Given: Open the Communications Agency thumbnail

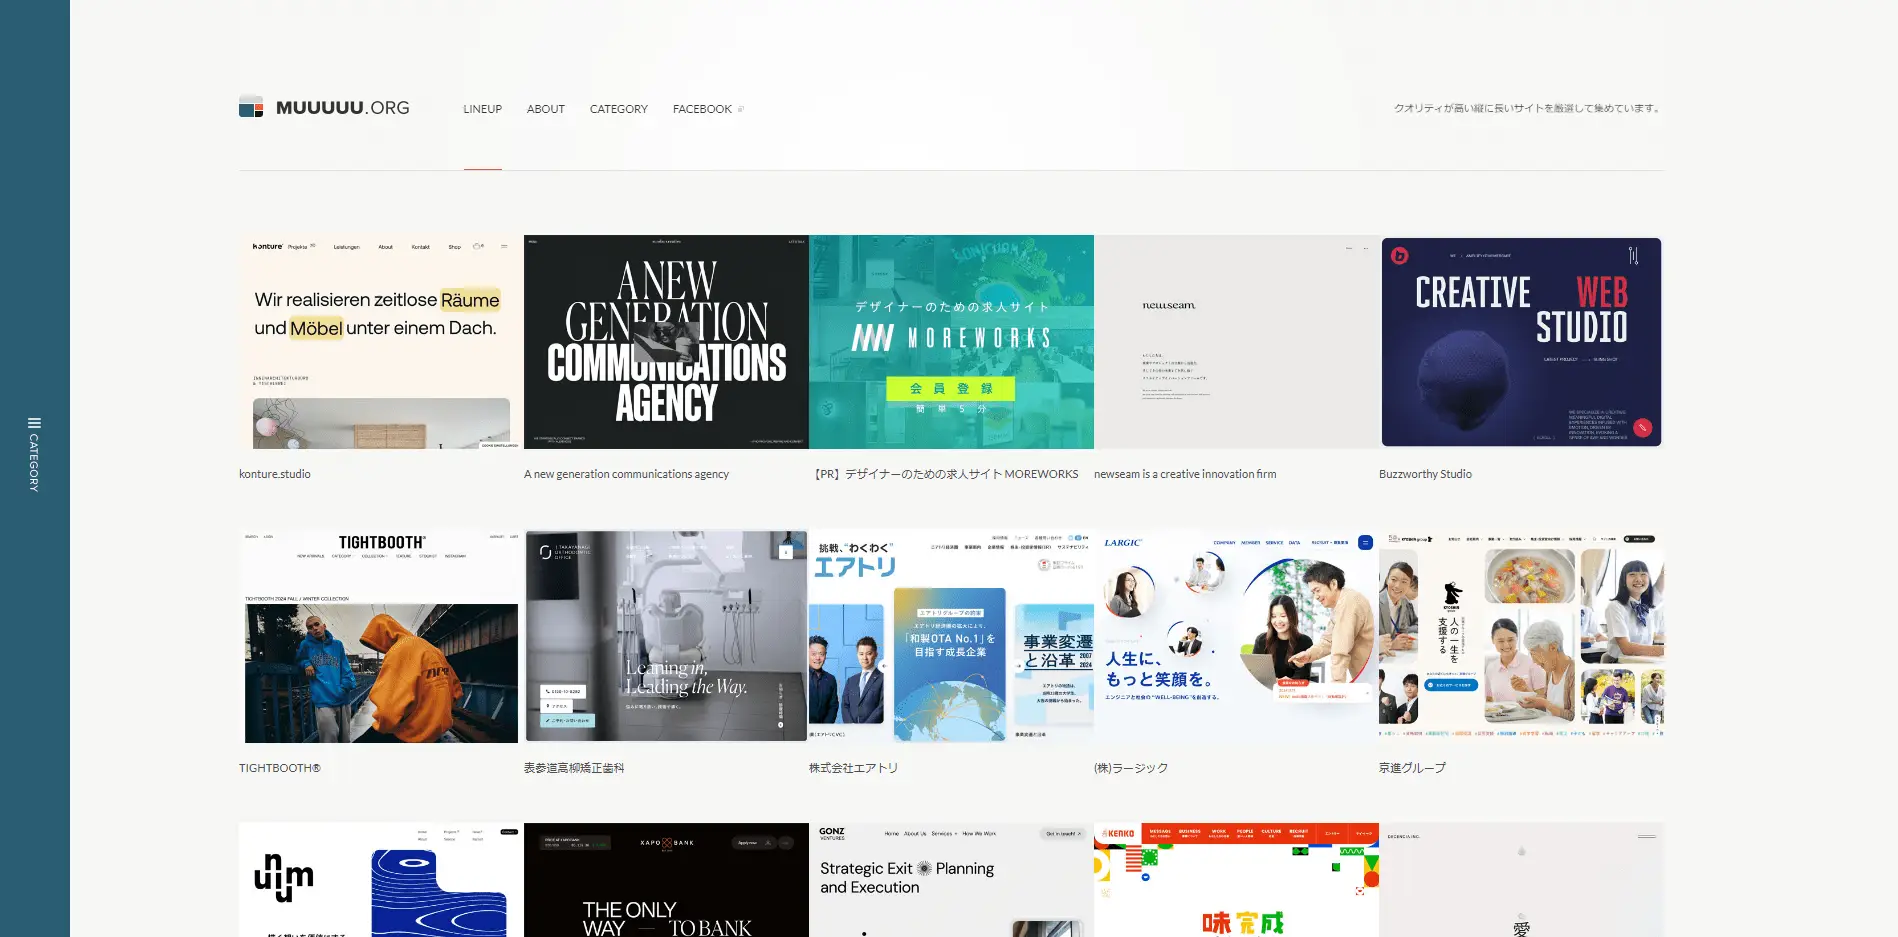Looking at the screenshot, I should coord(666,342).
